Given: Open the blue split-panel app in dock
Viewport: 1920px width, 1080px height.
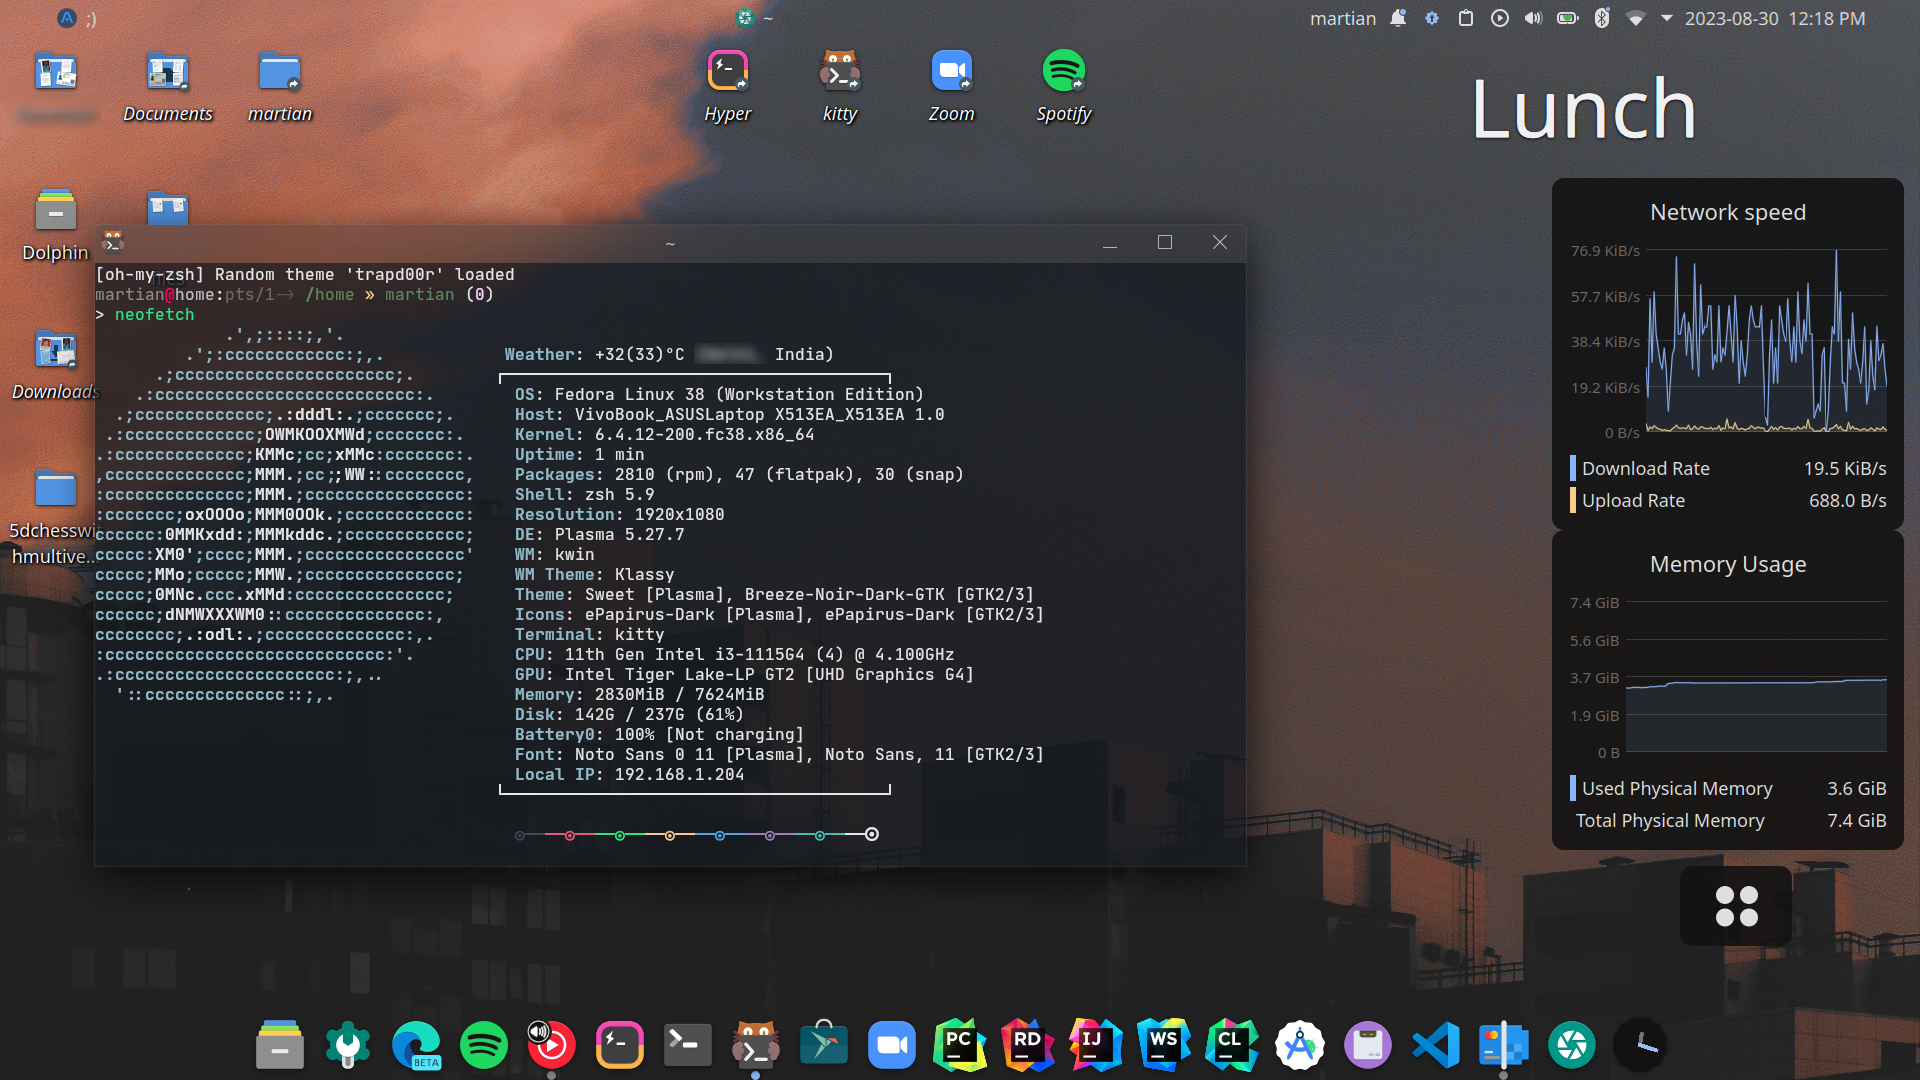Looking at the screenshot, I should 1504,1045.
